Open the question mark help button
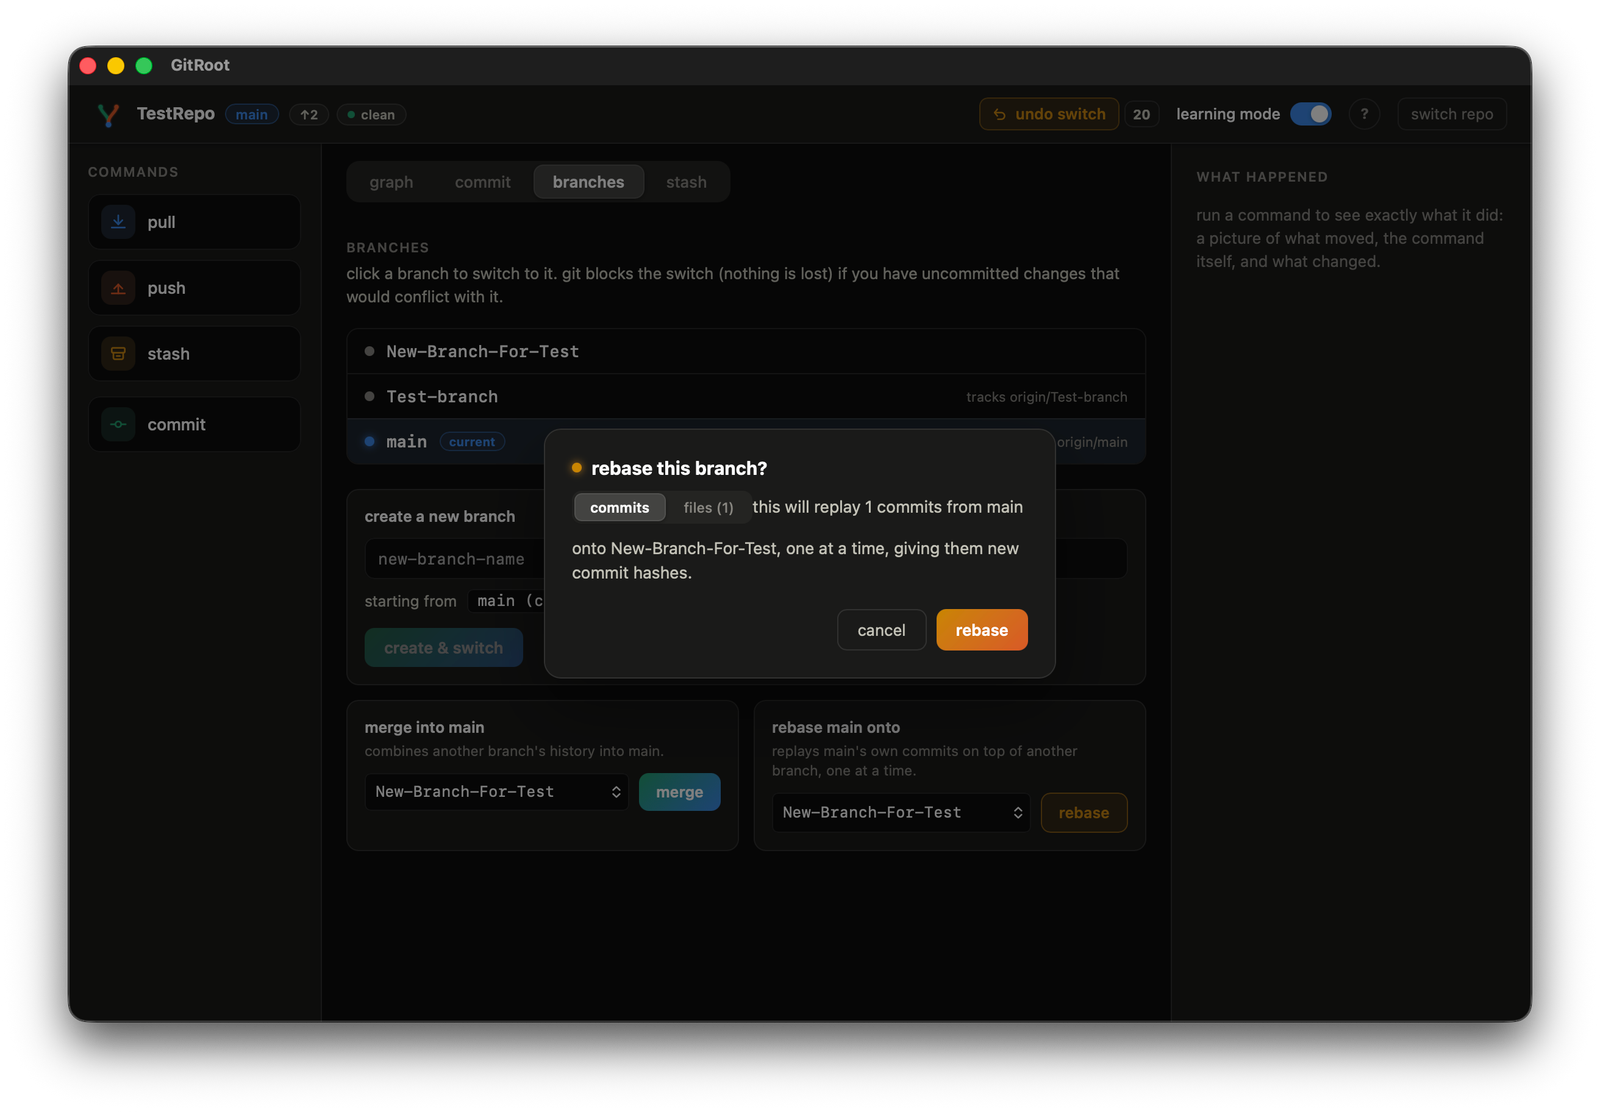The image size is (1600, 1112). click(1364, 114)
